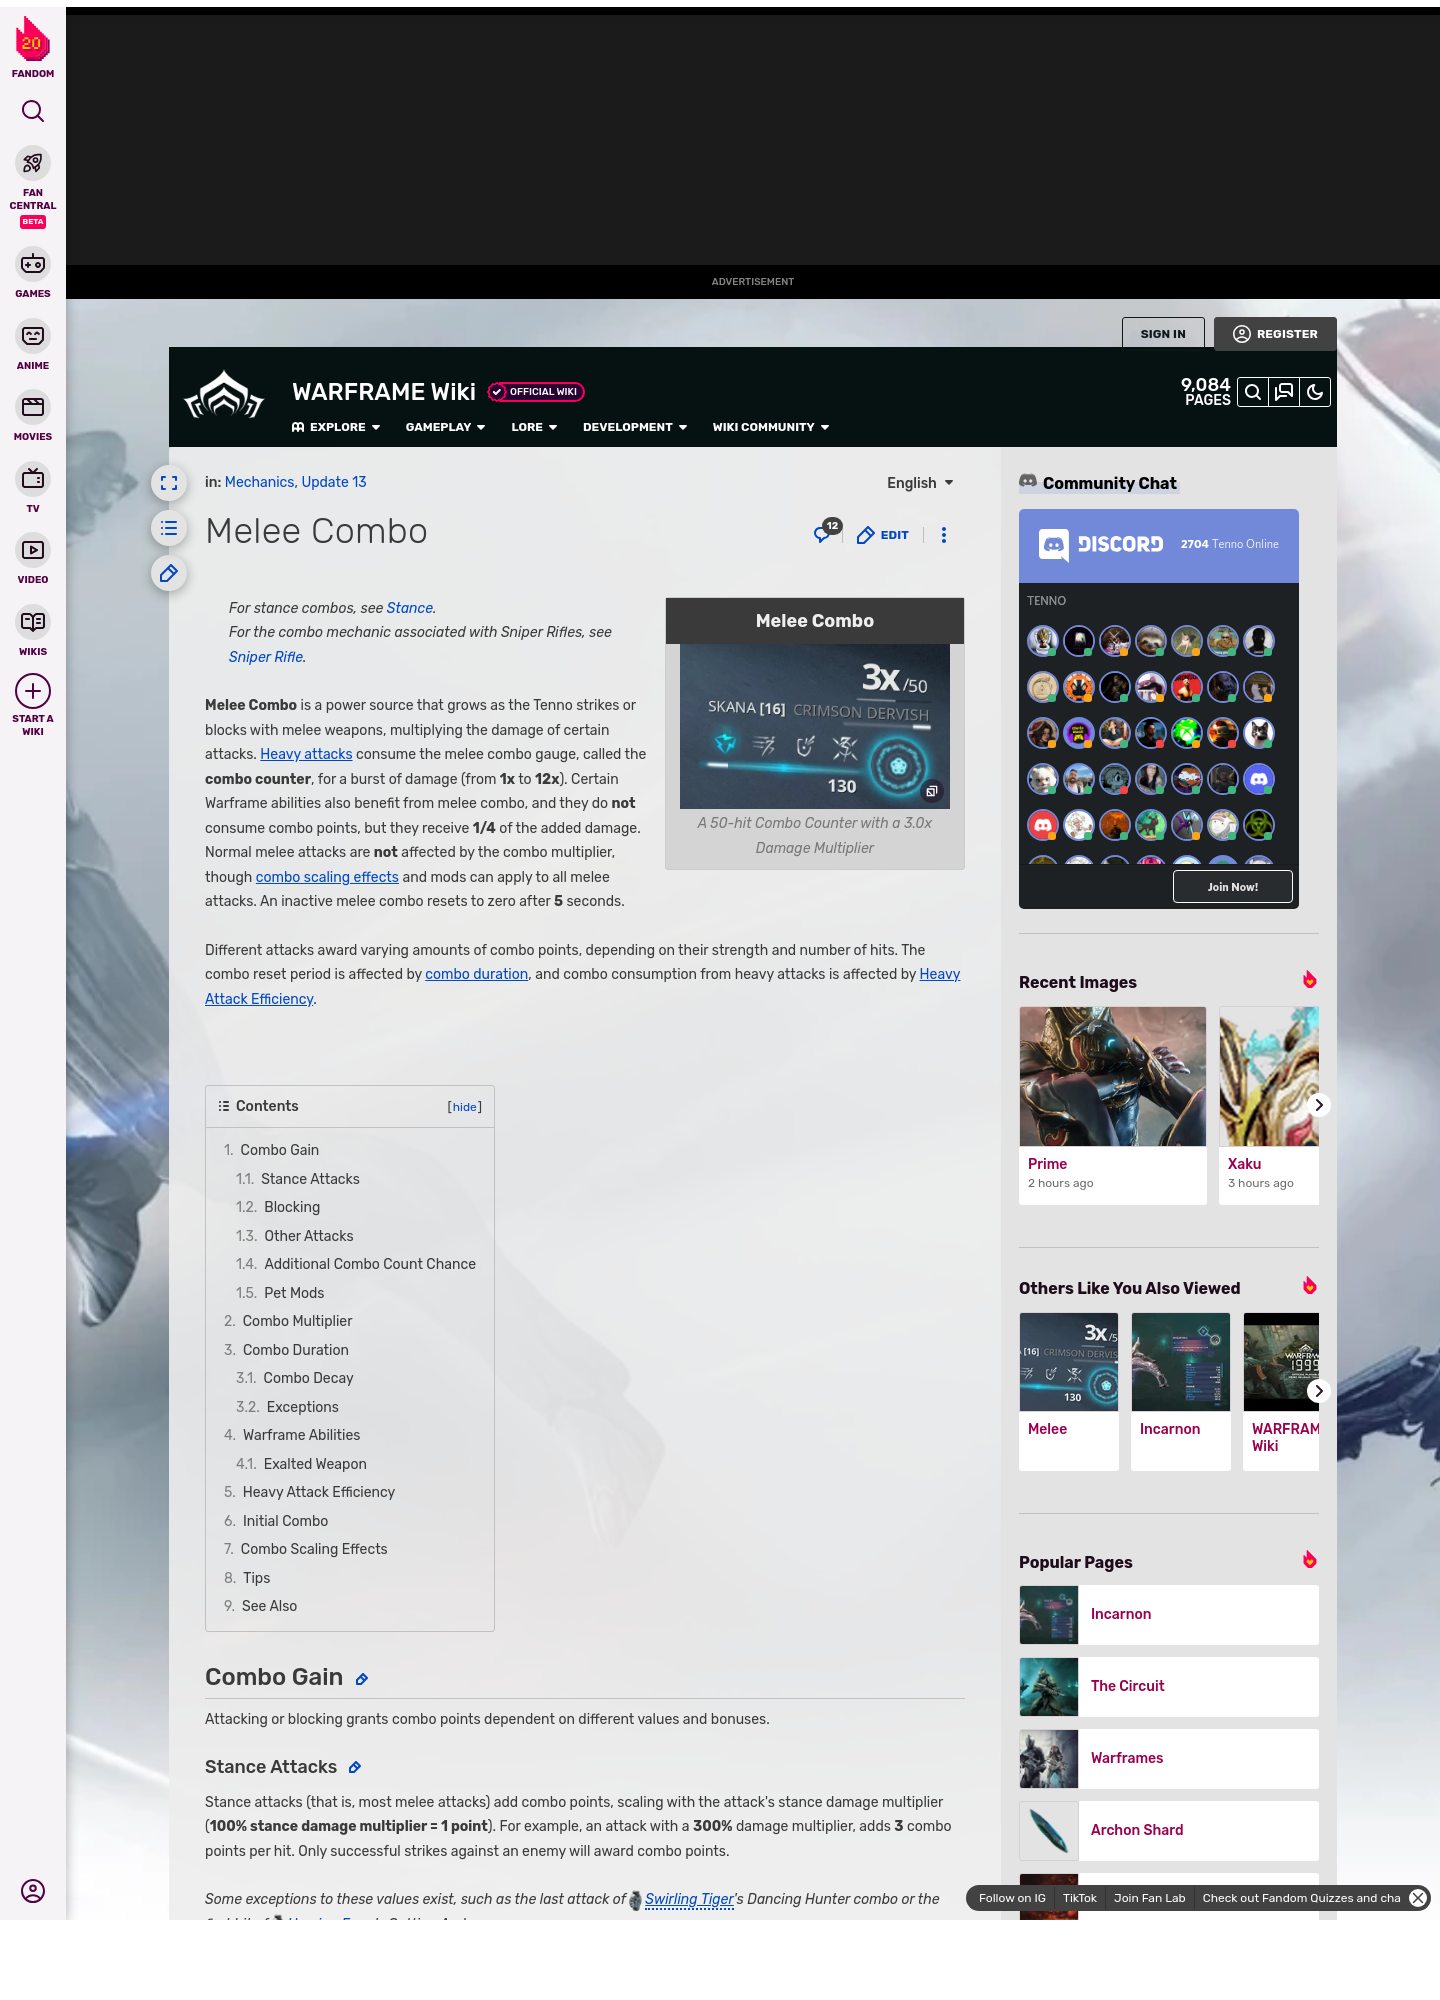This screenshot has height=2000, width=1440.
Task: Open the Video play icon
Action: (33, 550)
